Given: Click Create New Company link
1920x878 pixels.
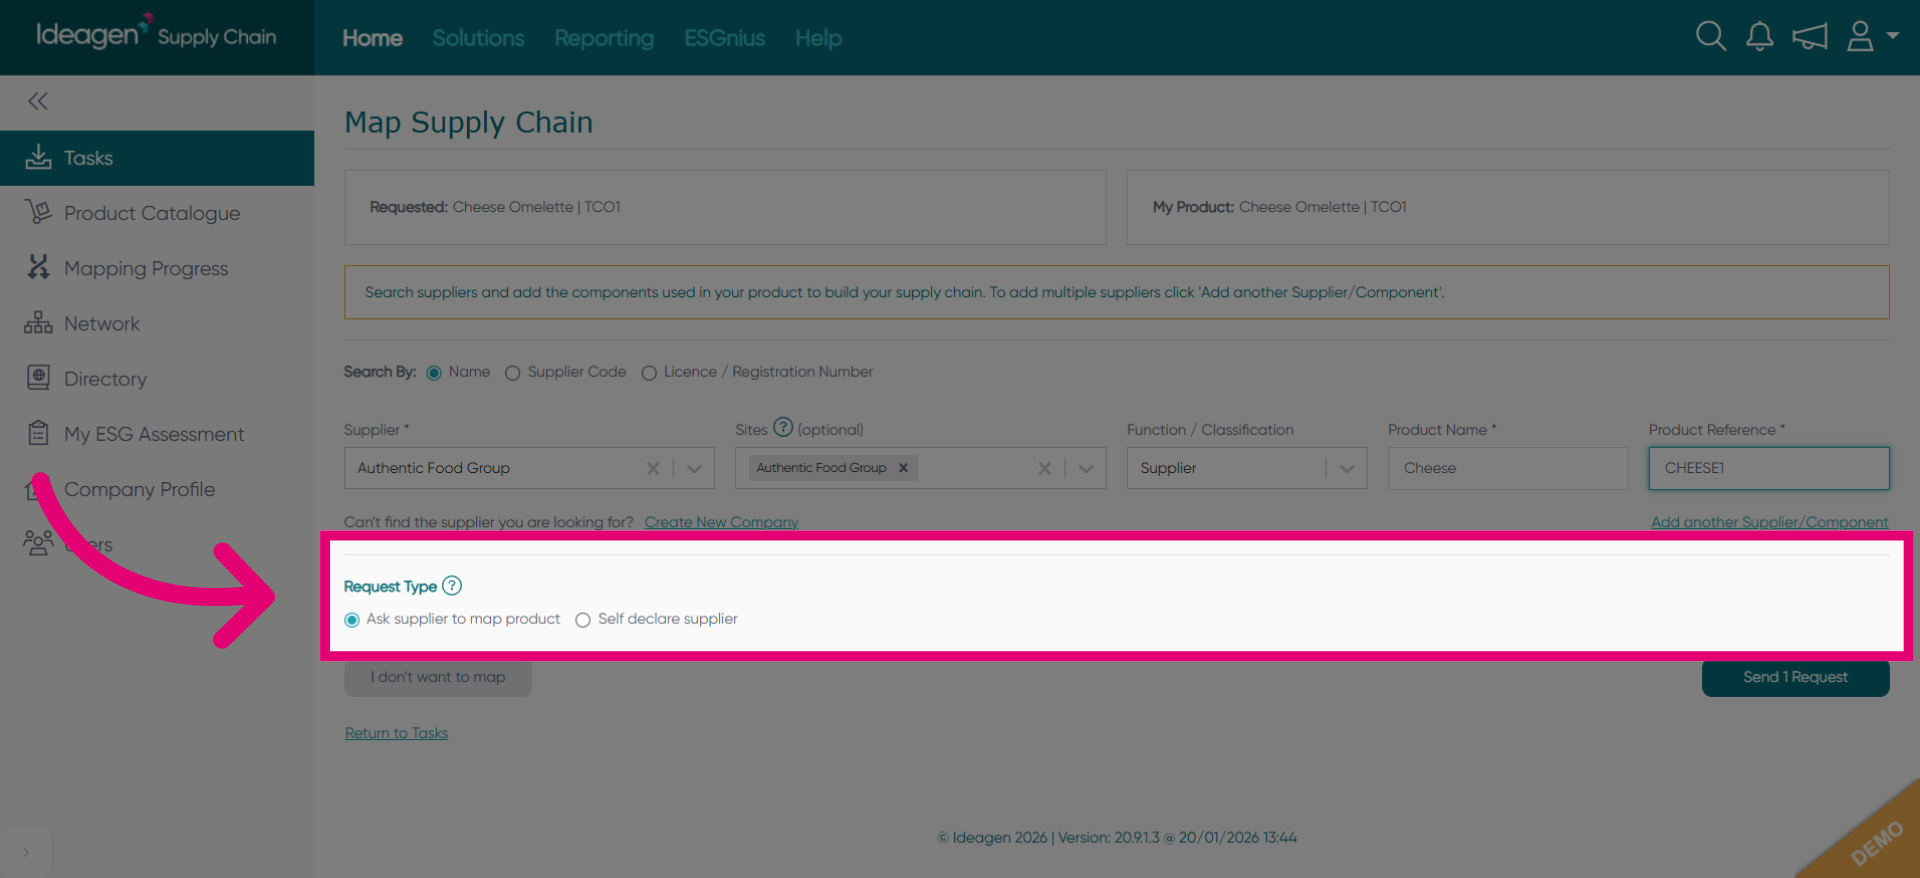Looking at the screenshot, I should click(721, 522).
